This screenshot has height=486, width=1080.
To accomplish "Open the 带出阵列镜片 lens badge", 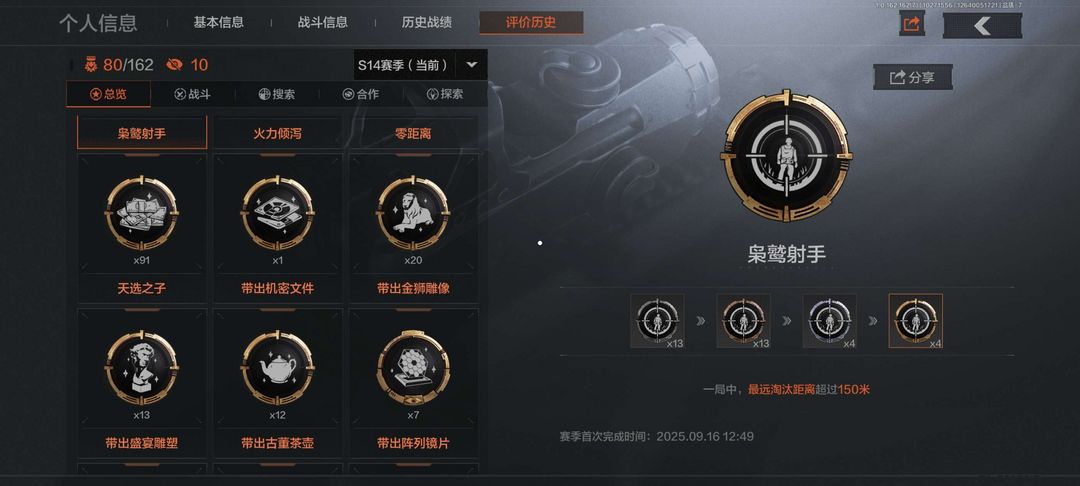I will pyautogui.click(x=413, y=368).
